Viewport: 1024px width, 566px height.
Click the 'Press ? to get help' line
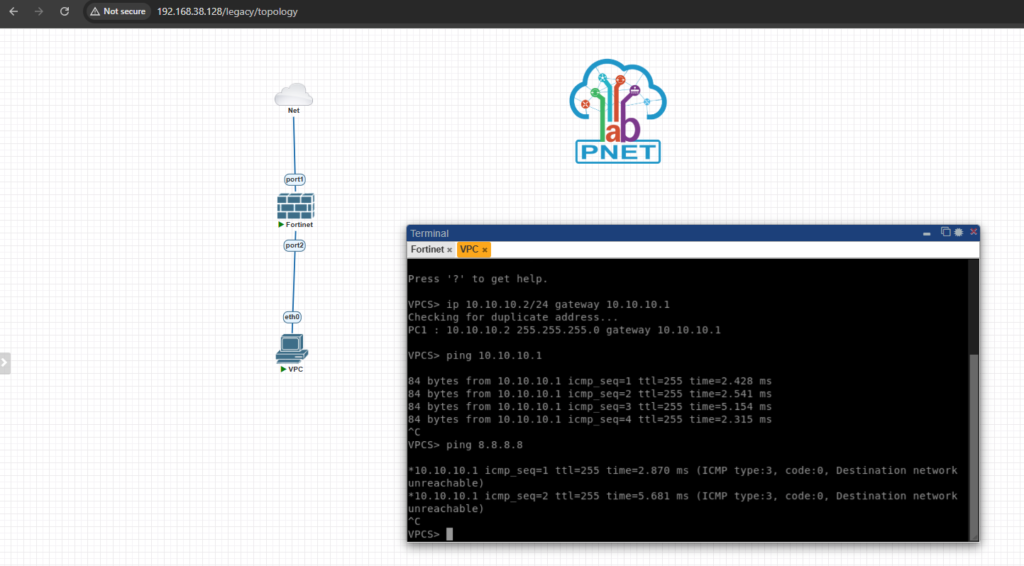(x=478, y=279)
